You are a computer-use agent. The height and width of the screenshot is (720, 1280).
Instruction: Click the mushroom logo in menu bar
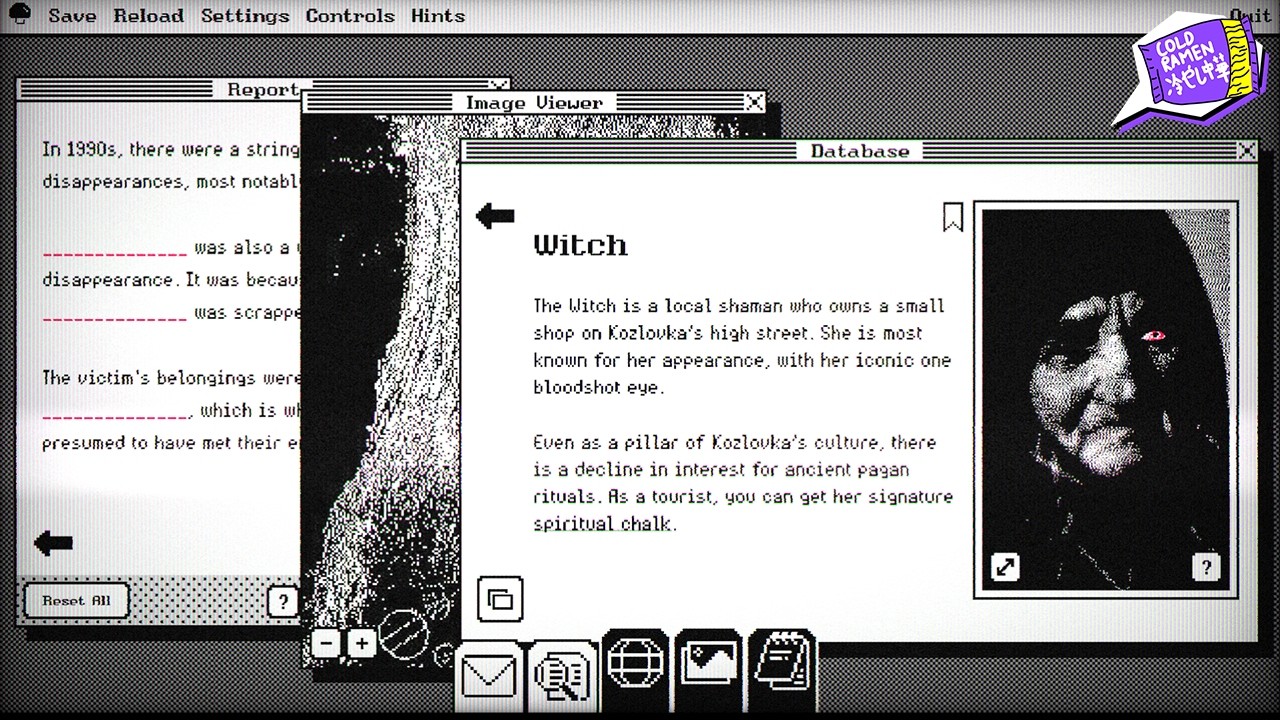(x=19, y=15)
